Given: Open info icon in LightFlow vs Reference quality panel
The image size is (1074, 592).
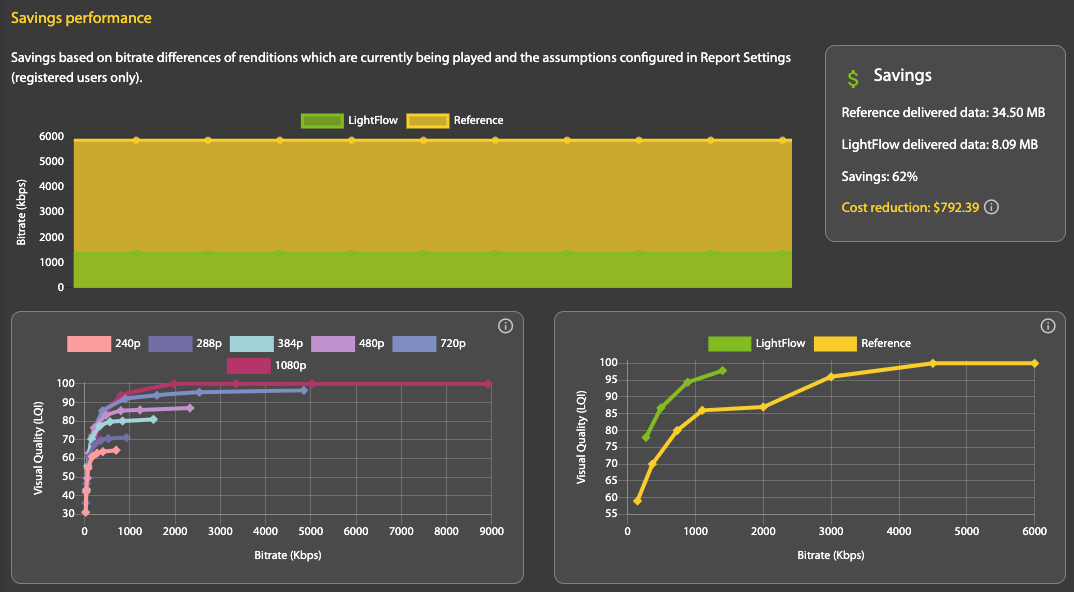Looking at the screenshot, I should pos(1047,326).
